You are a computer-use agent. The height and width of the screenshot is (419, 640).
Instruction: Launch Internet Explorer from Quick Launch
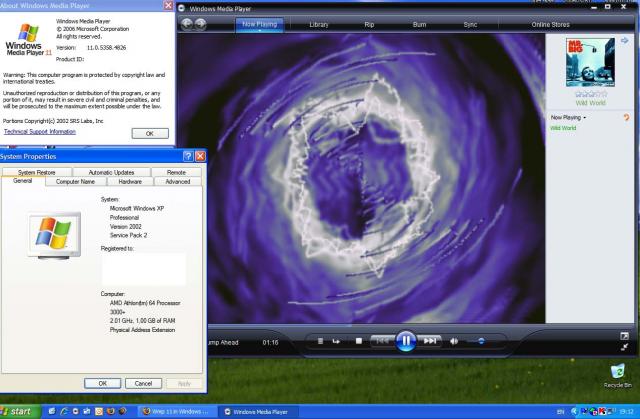[64, 412]
